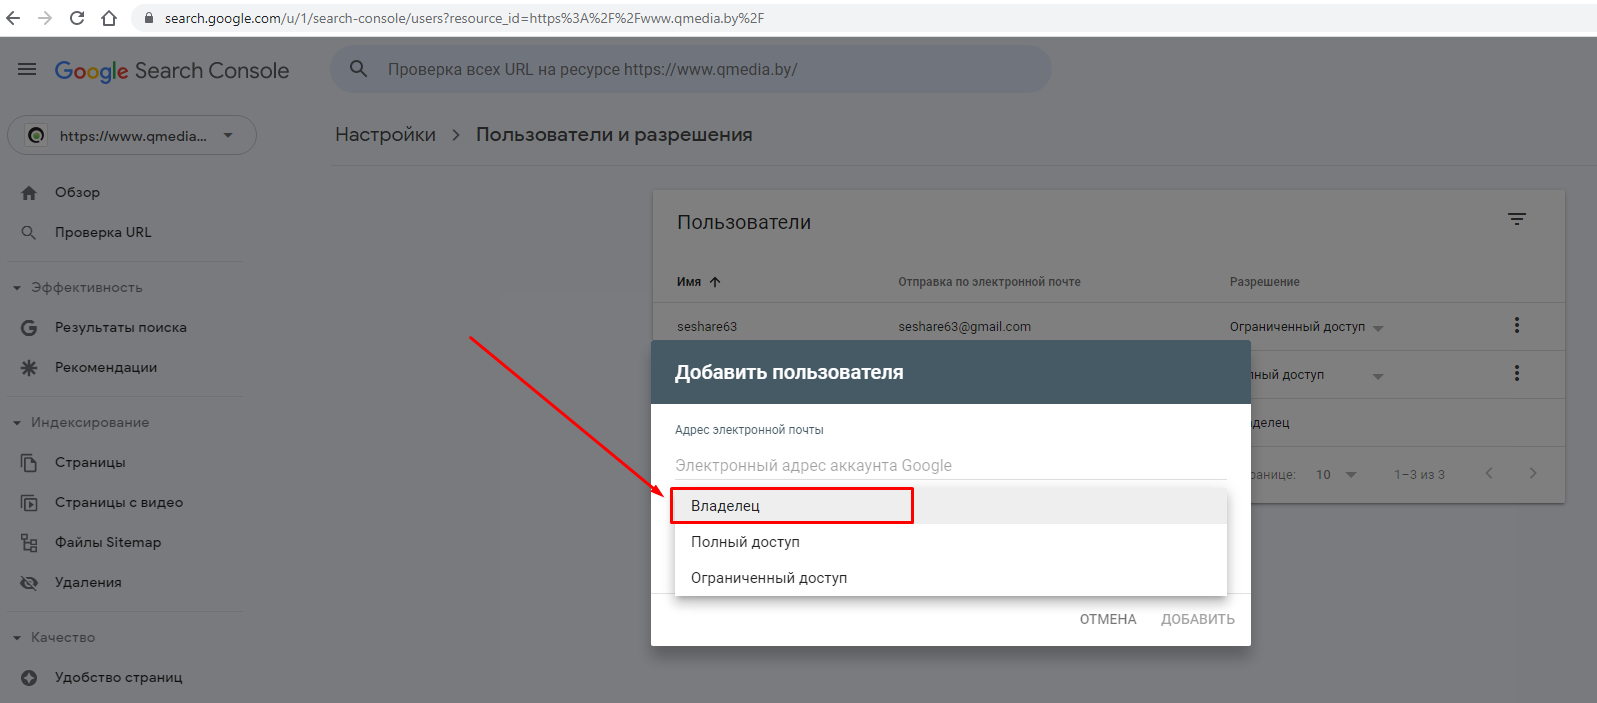Open Обзор in the sidebar

[77, 192]
